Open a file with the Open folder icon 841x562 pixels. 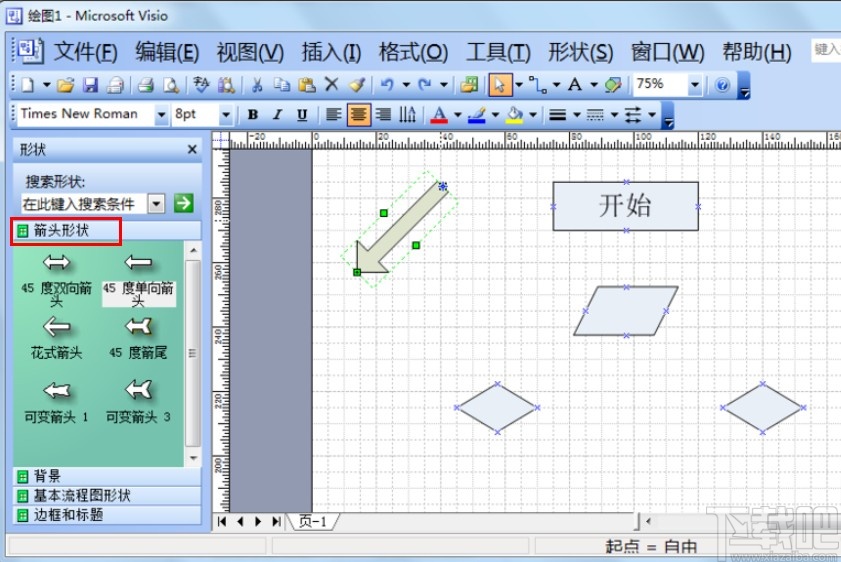[x=66, y=85]
